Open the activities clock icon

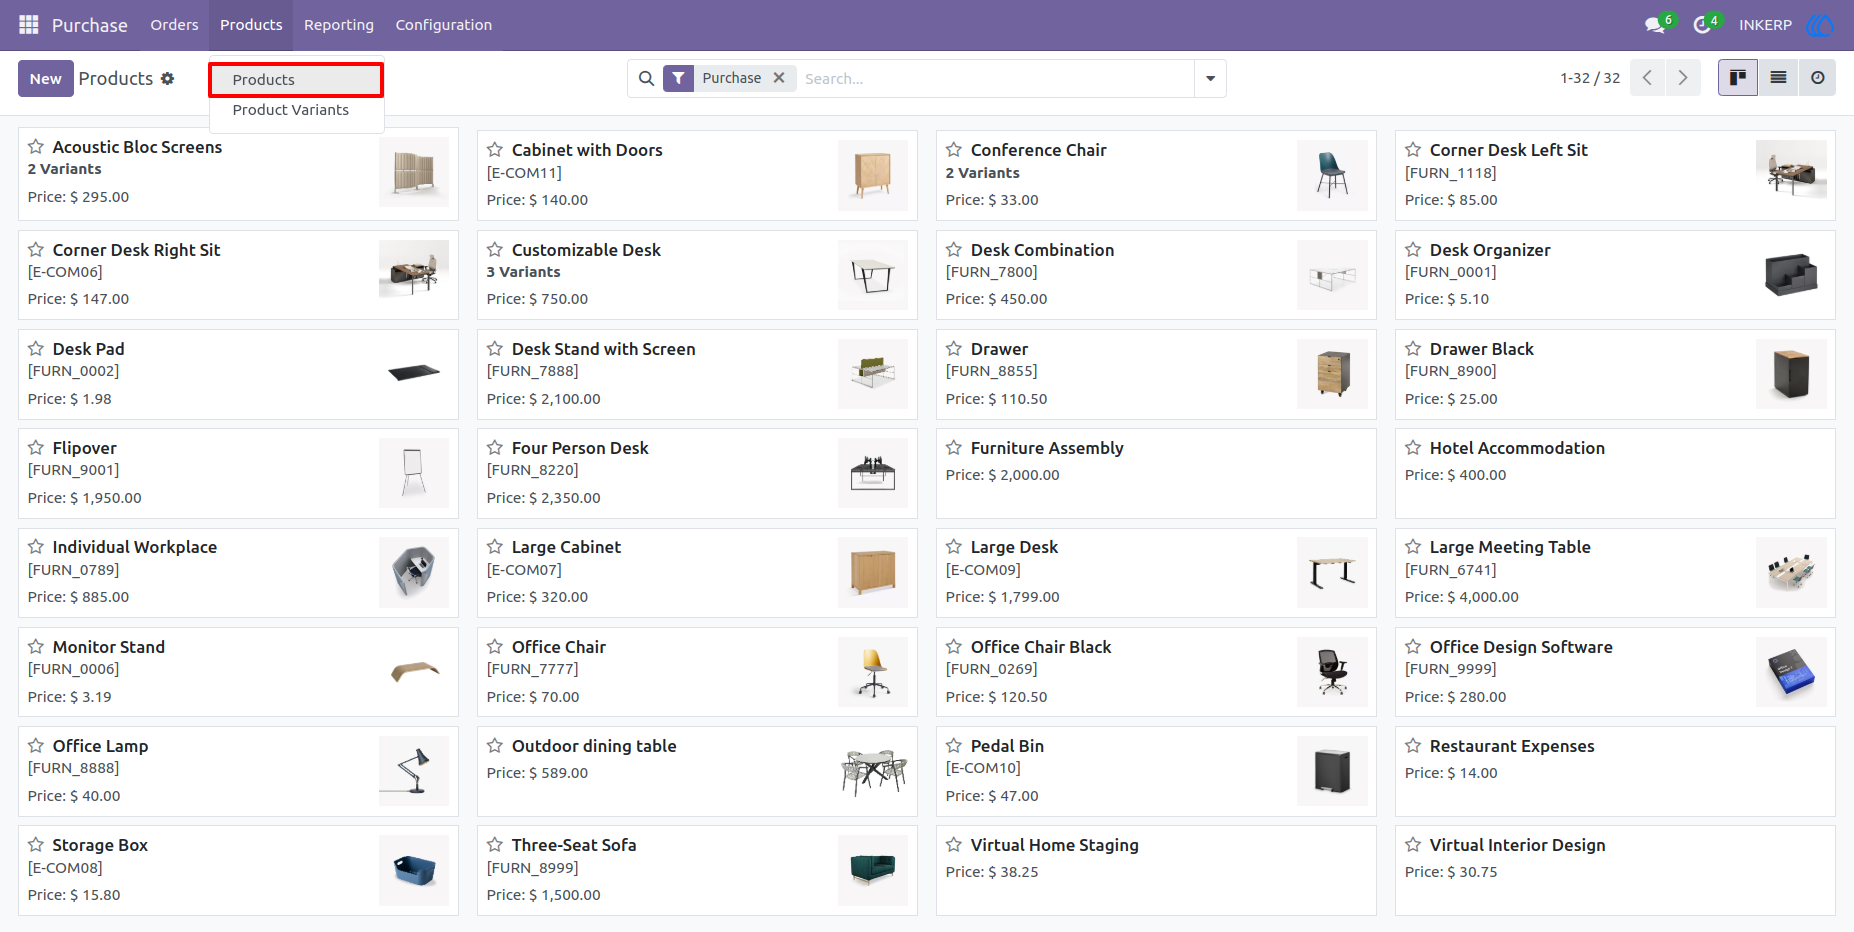[1702, 24]
